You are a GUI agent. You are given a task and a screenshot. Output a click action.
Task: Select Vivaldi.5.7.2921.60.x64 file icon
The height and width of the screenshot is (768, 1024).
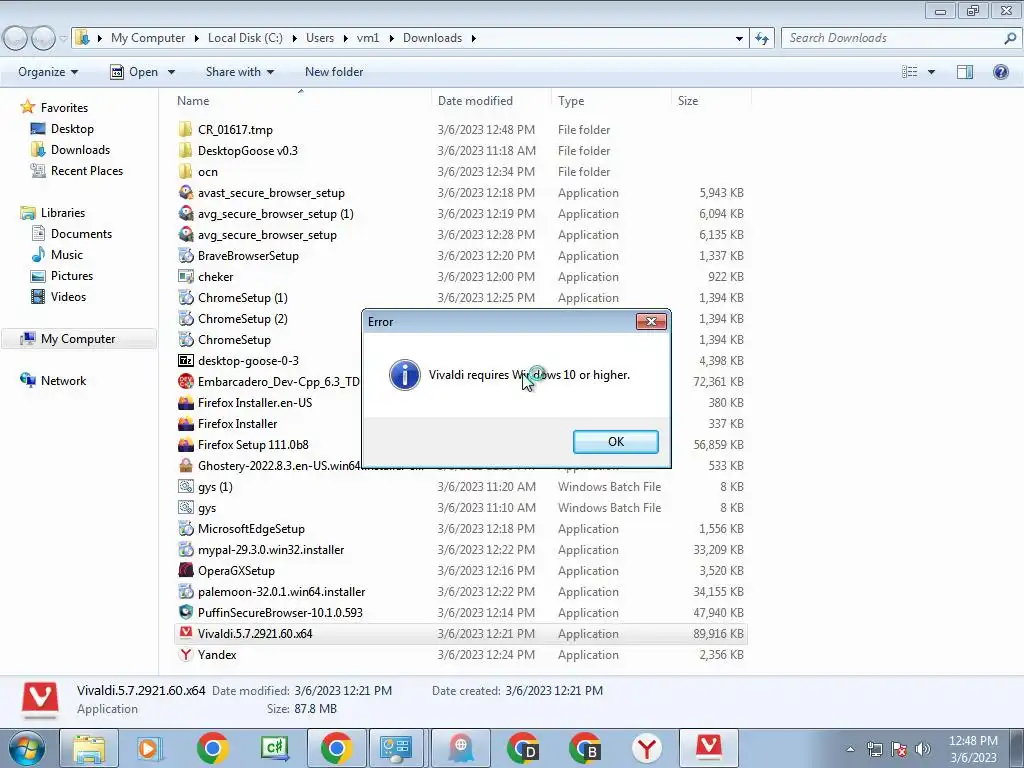pyautogui.click(x=185, y=633)
